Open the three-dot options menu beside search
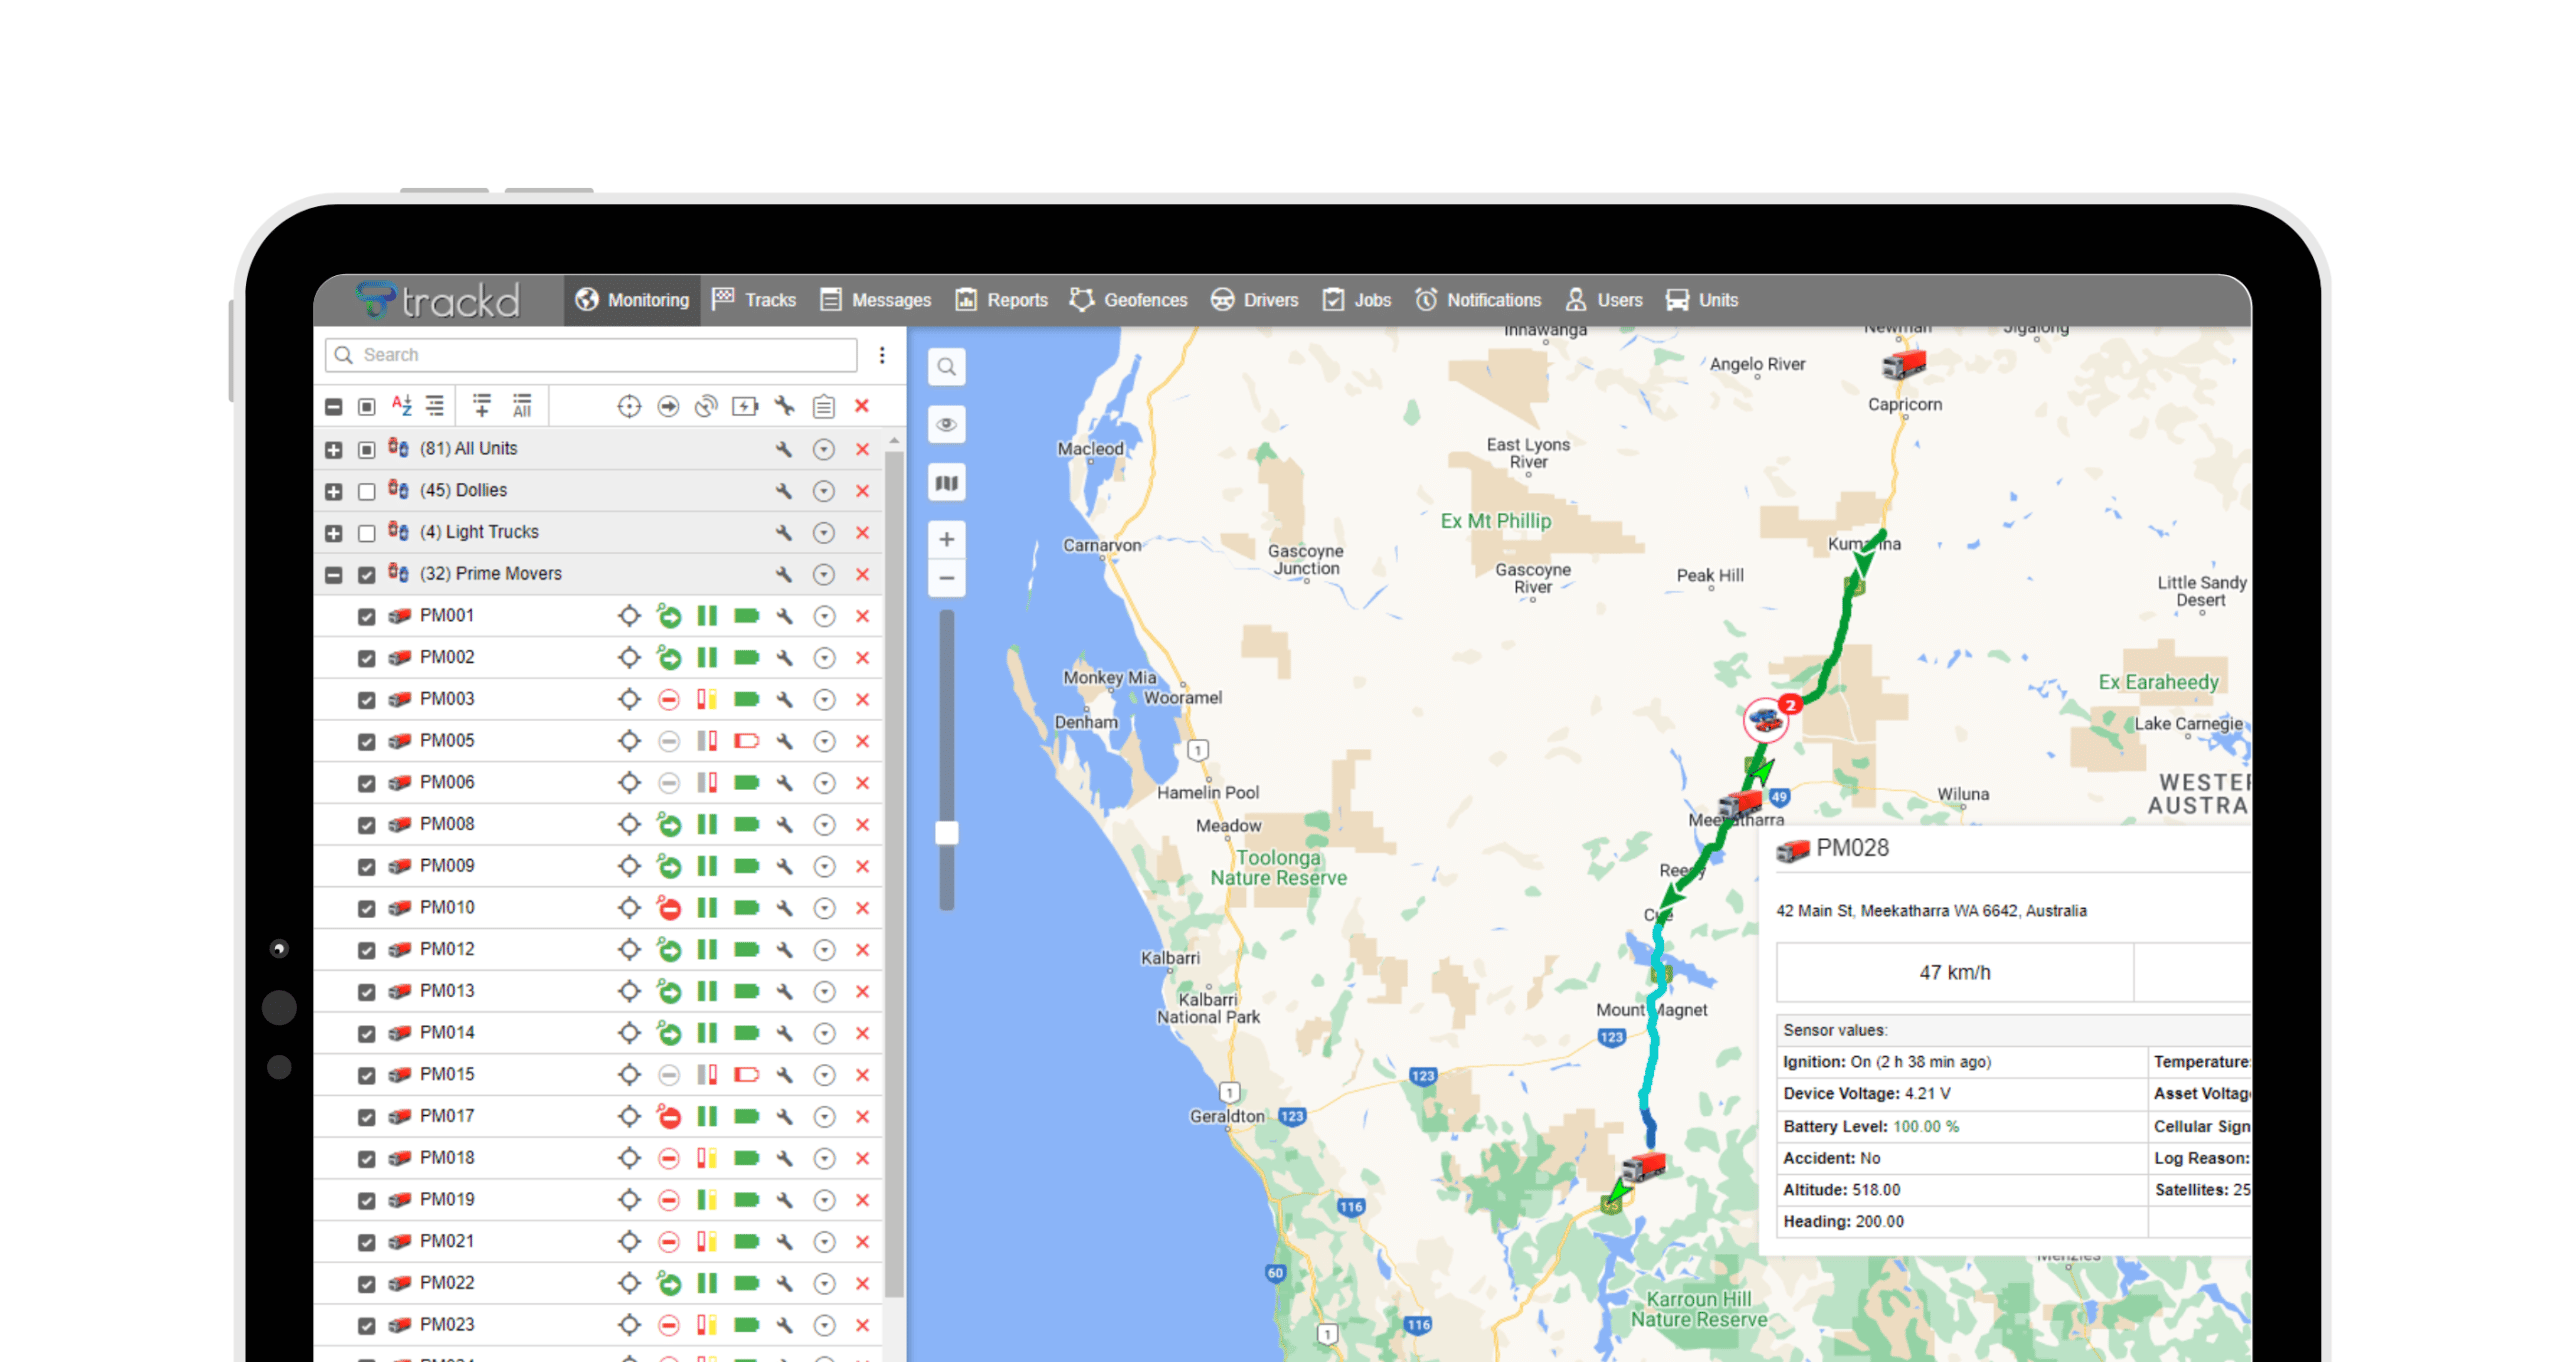Screen dimensions: 2560x1362 (882, 355)
